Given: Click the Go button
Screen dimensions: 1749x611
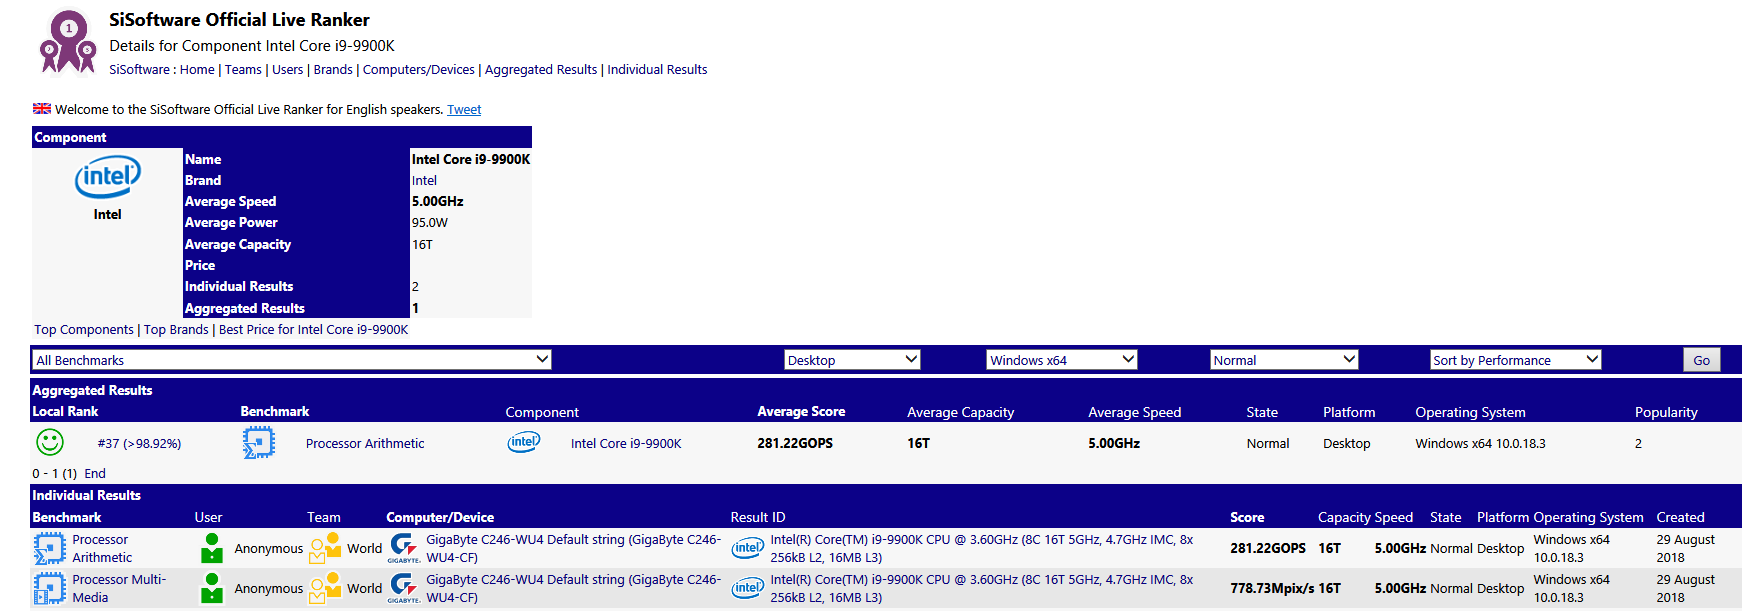Looking at the screenshot, I should (1701, 360).
